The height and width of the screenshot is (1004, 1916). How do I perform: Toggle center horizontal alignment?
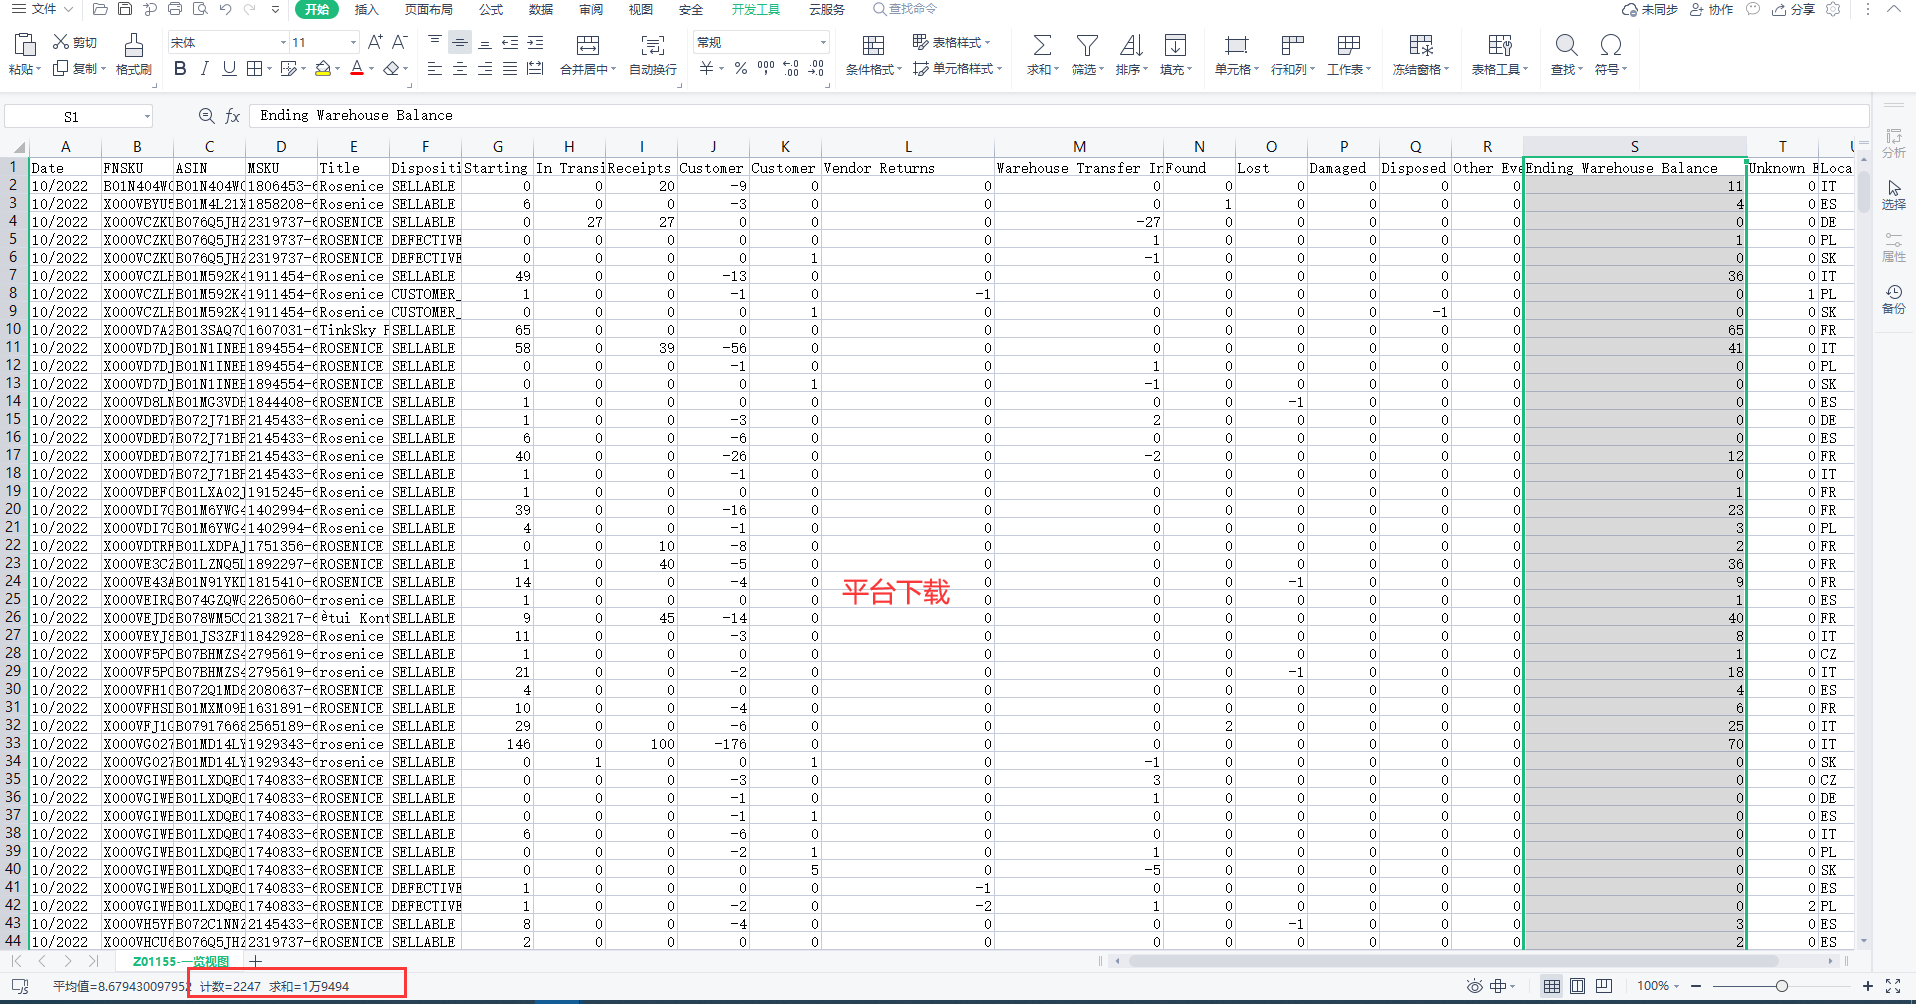460,68
